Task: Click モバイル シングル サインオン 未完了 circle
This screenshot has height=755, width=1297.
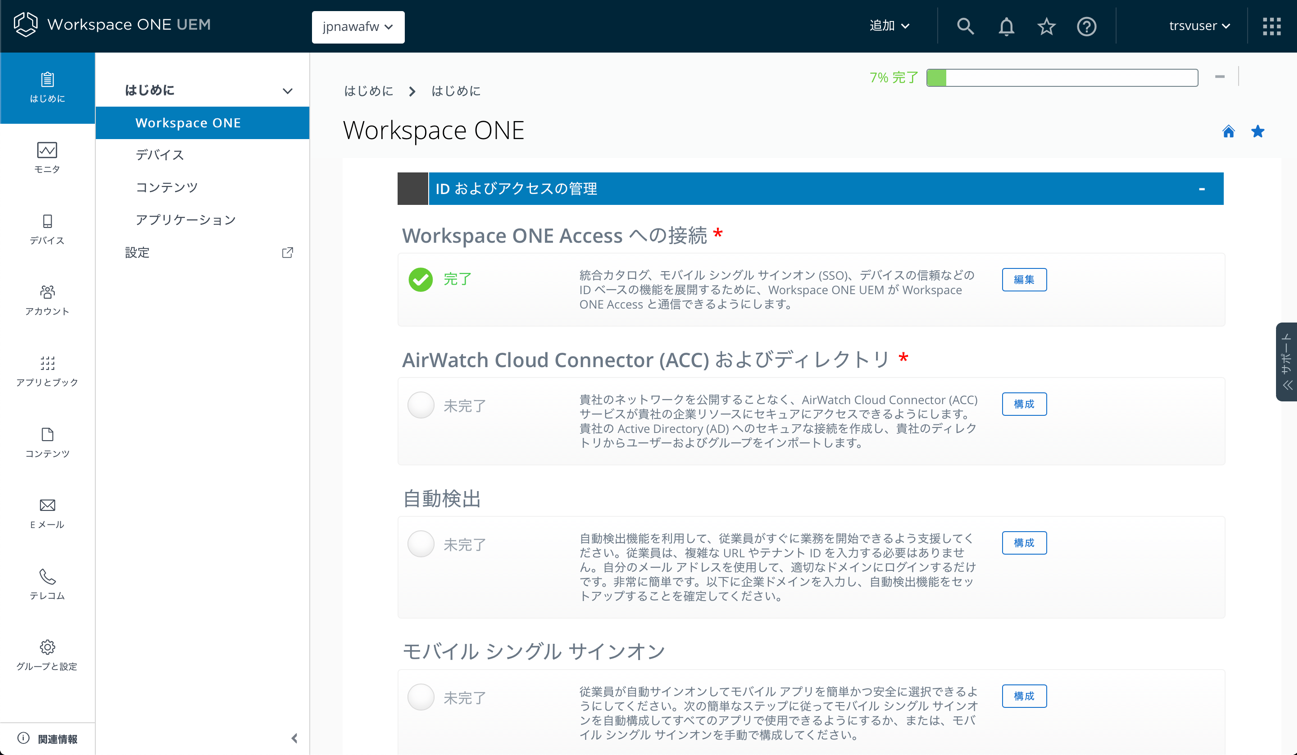Action: tap(421, 697)
